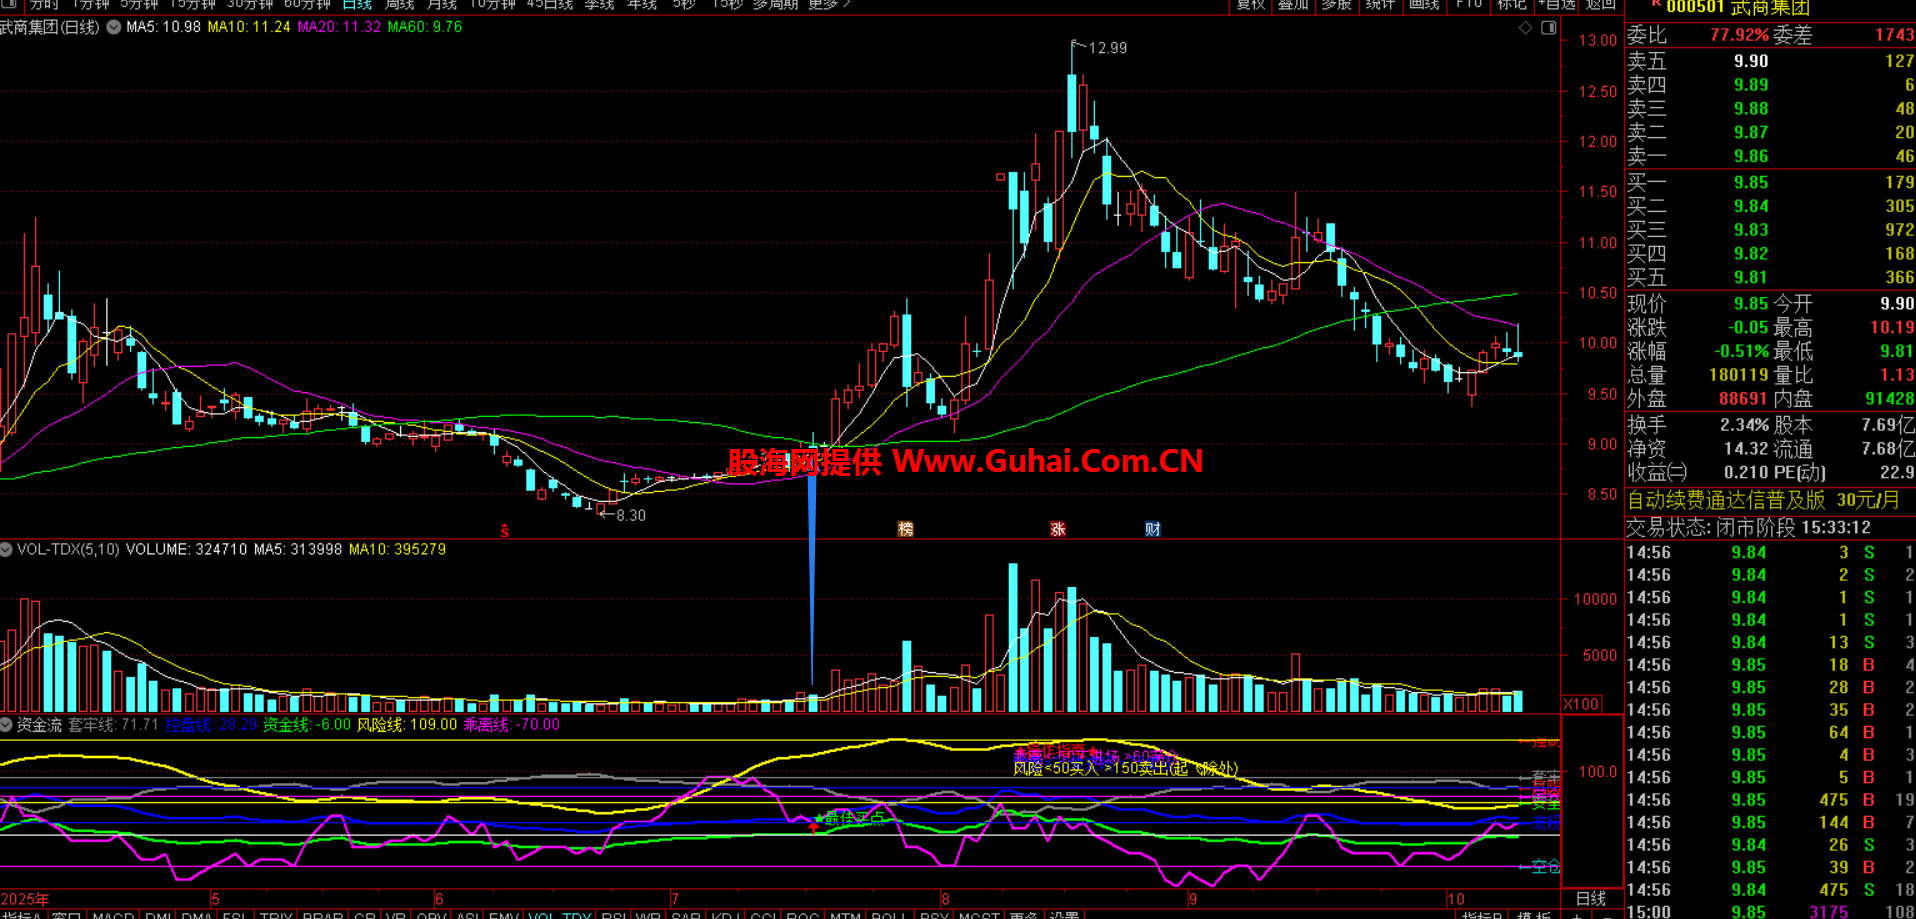
Task: Click the red $ marker below candles
Action: coord(505,531)
